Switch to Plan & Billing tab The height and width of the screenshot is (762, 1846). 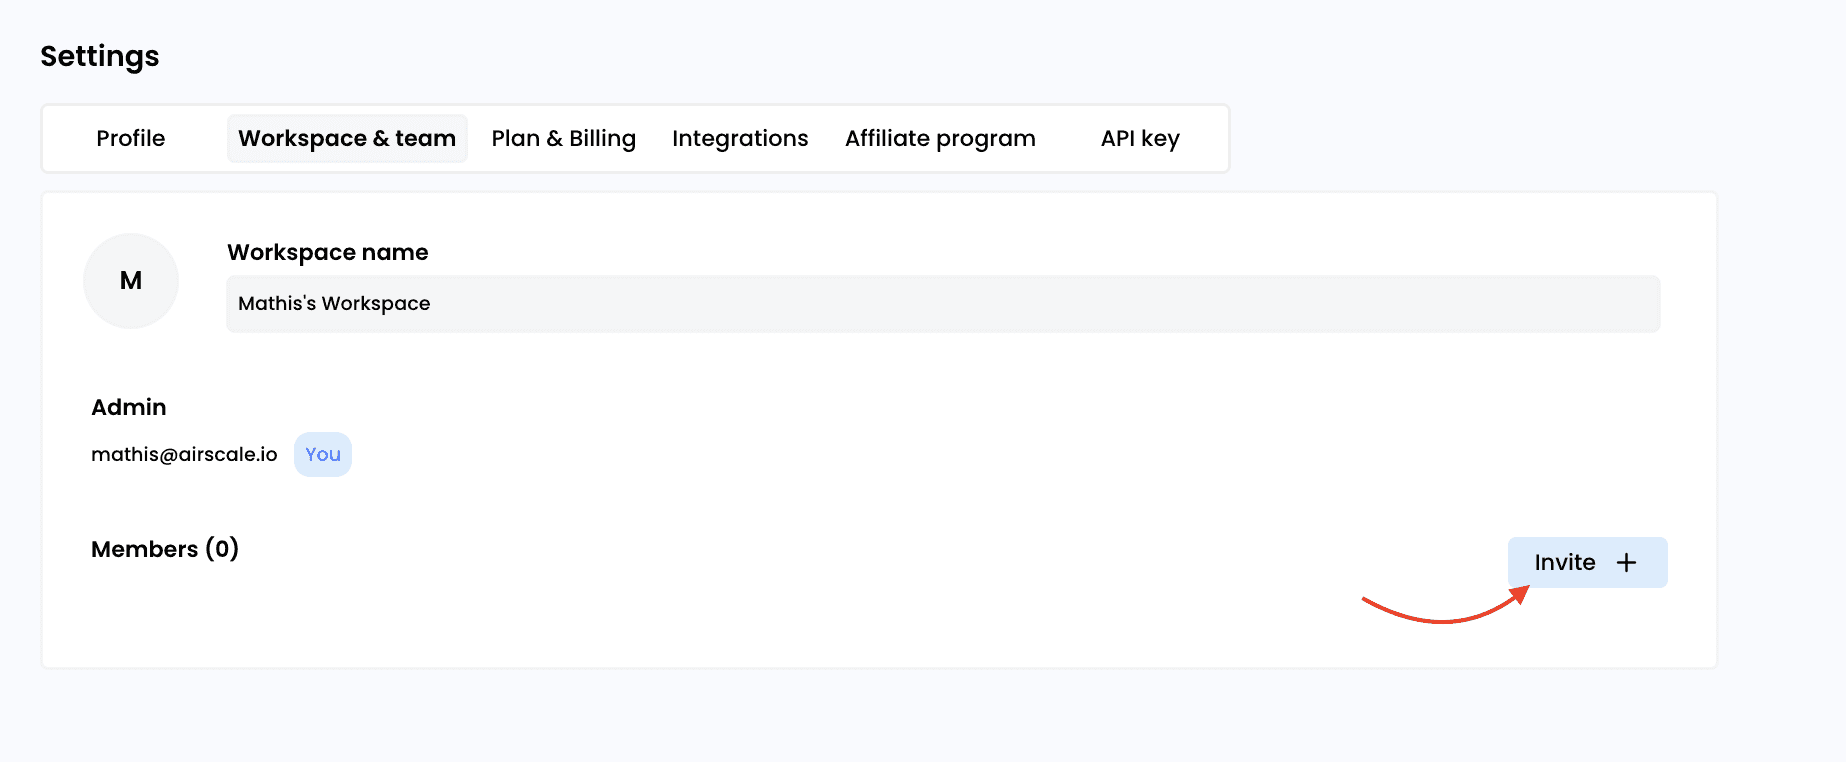tap(563, 138)
